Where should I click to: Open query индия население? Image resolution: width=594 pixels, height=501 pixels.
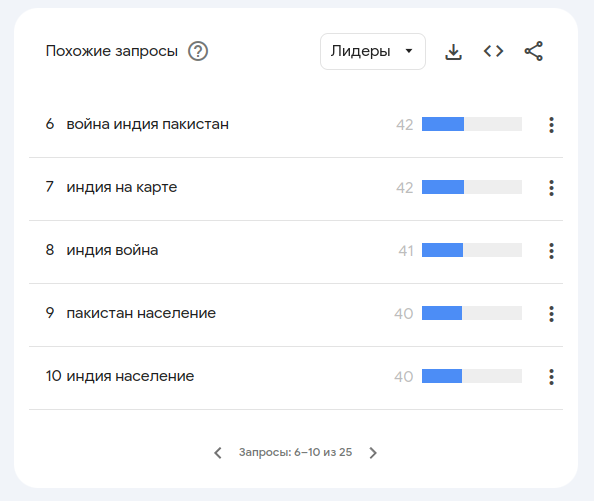(x=130, y=376)
